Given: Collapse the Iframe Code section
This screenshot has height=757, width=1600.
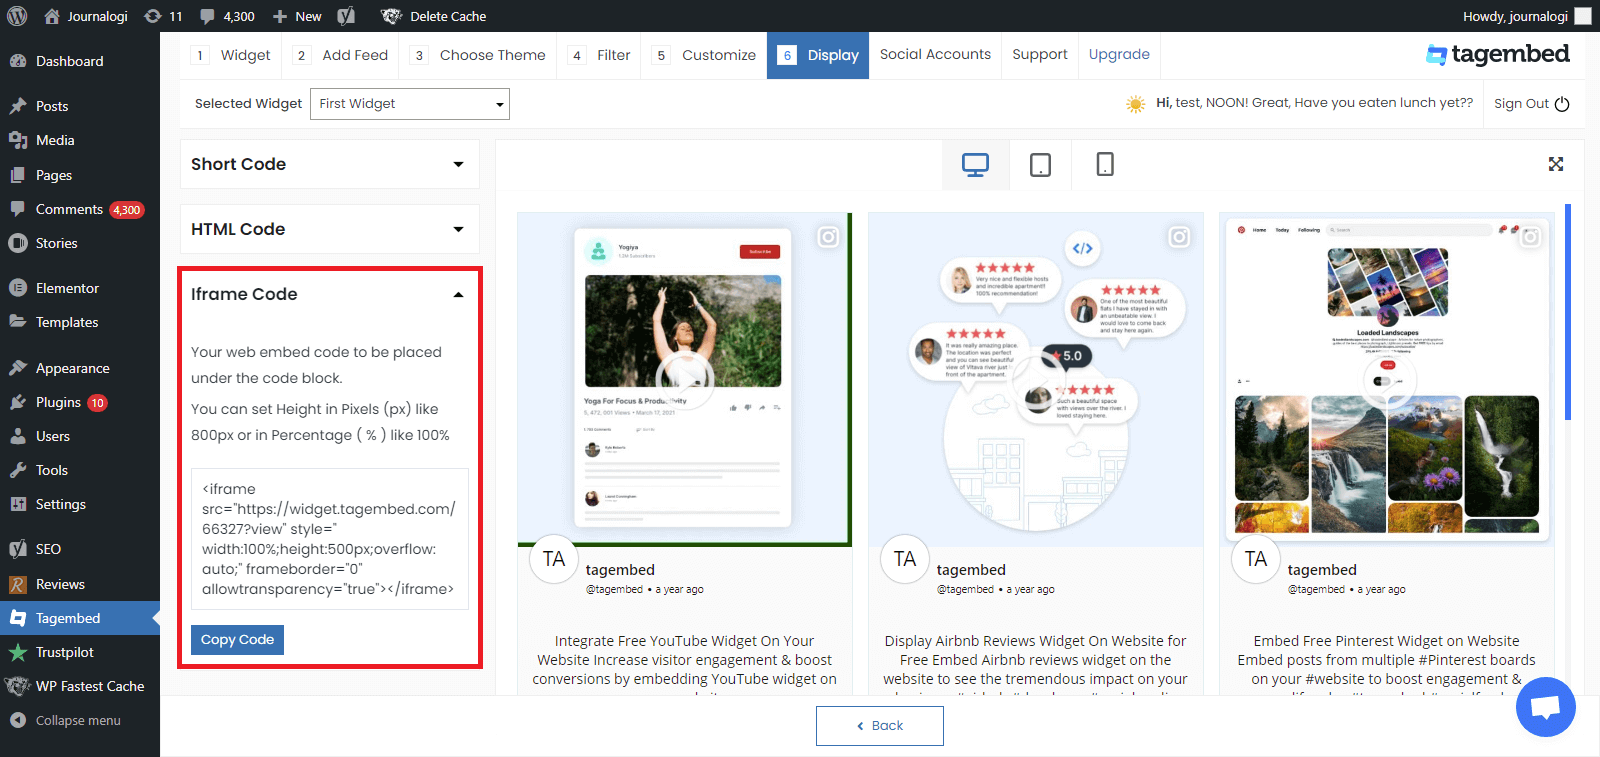Looking at the screenshot, I should click(329, 294).
